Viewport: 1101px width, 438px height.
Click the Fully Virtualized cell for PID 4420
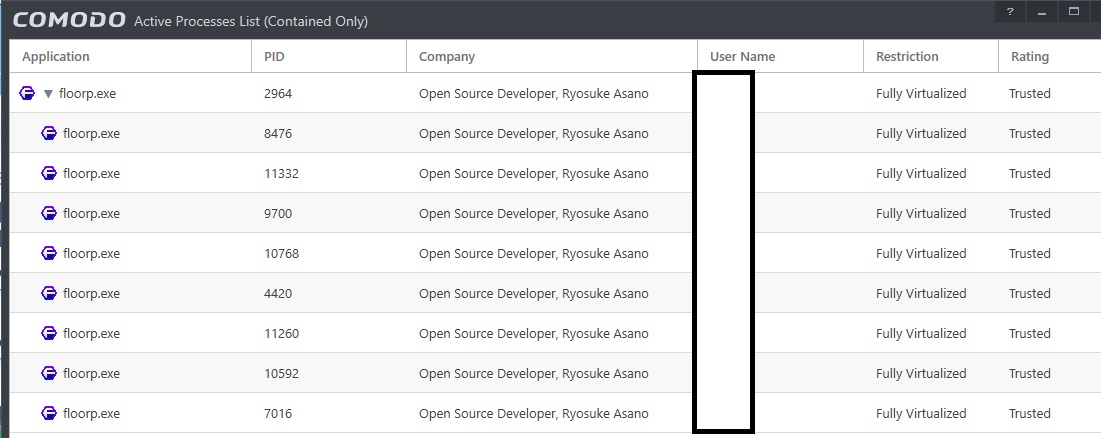(921, 293)
